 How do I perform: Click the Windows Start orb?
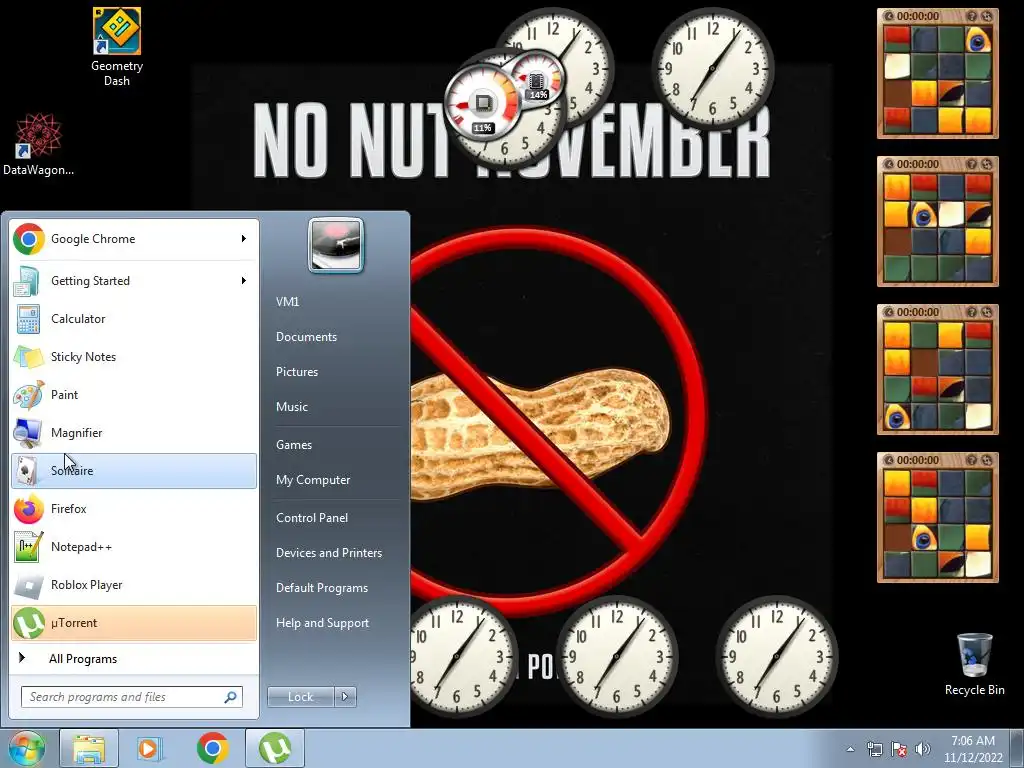coord(26,748)
